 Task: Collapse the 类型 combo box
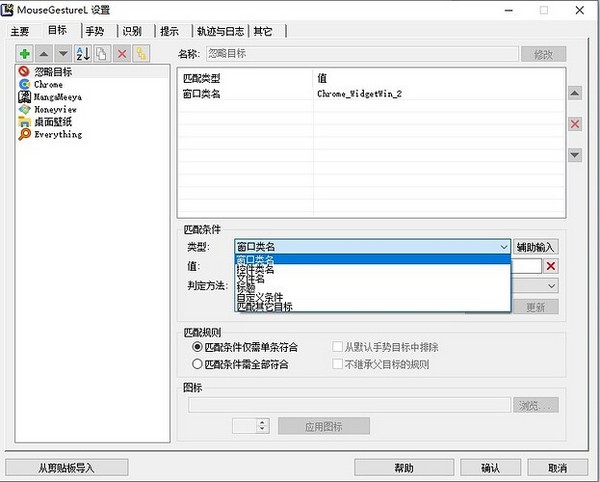[503, 246]
